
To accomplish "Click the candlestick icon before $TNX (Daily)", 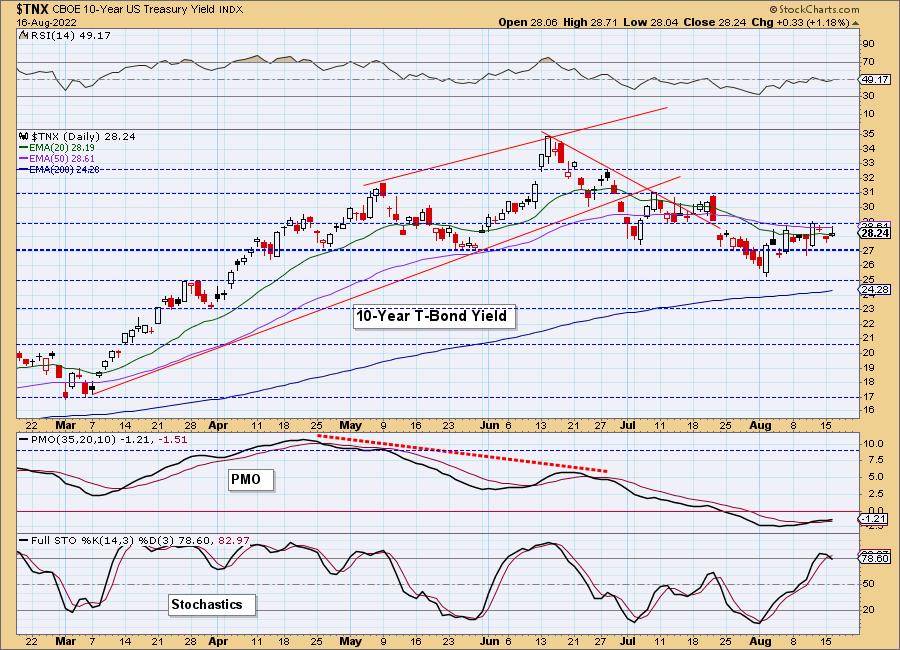I will 24,137.
